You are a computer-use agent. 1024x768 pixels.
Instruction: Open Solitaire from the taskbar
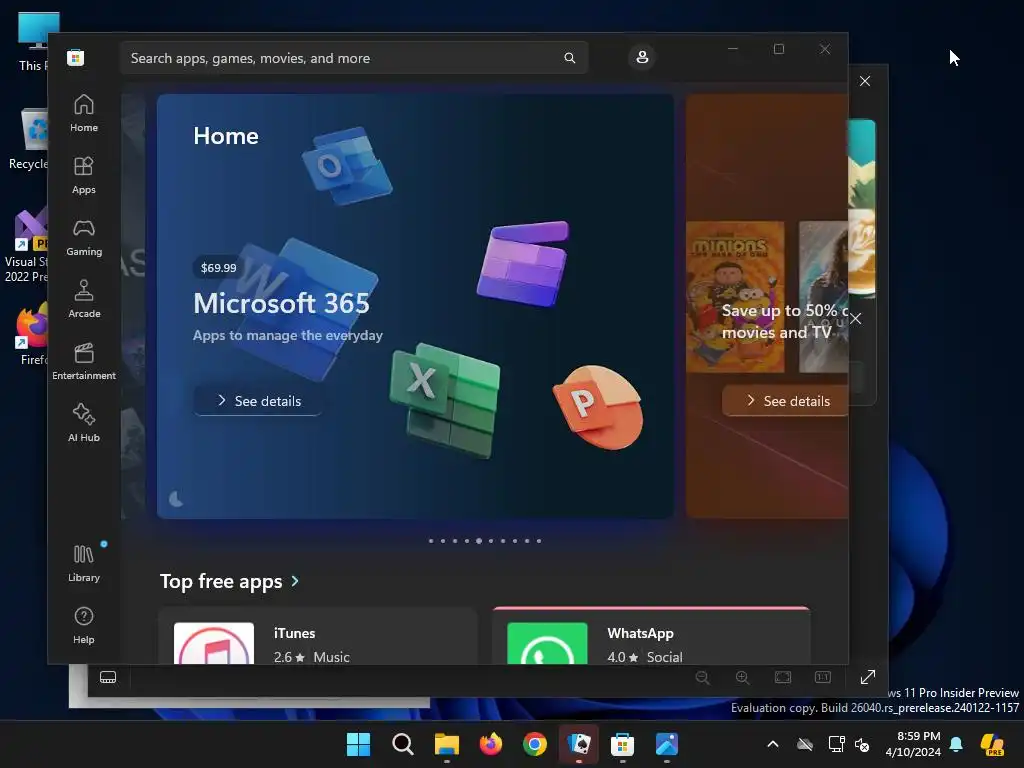(x=579, y=744)
